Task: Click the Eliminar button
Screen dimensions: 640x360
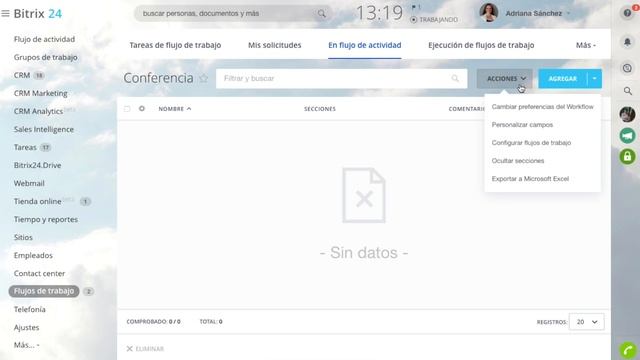Action: [145, 349]
